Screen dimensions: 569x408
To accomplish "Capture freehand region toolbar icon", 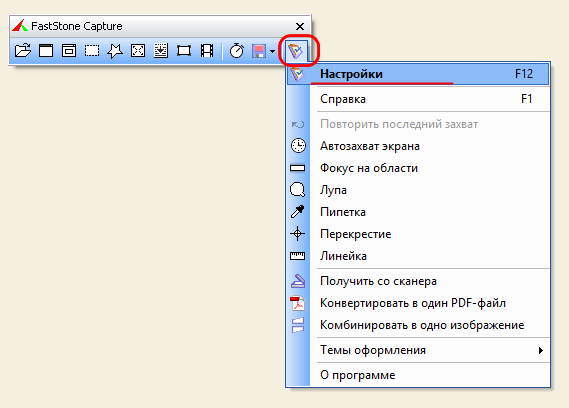I will coord(115,50).
